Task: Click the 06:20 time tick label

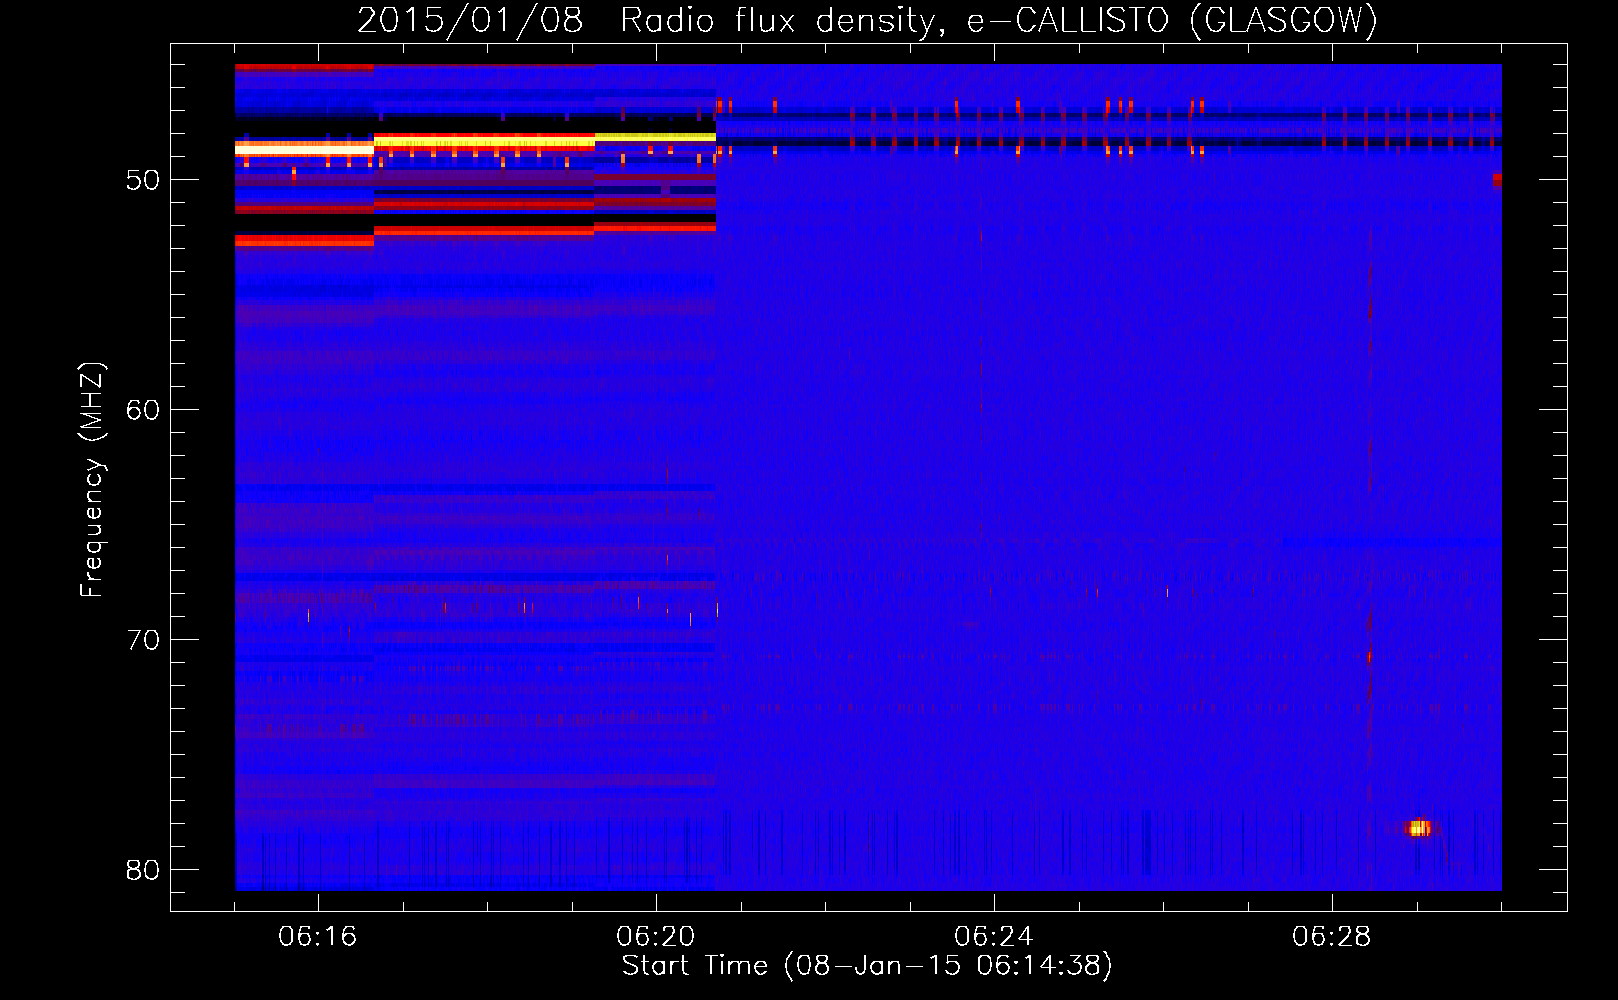Action: tap(656, 937)
